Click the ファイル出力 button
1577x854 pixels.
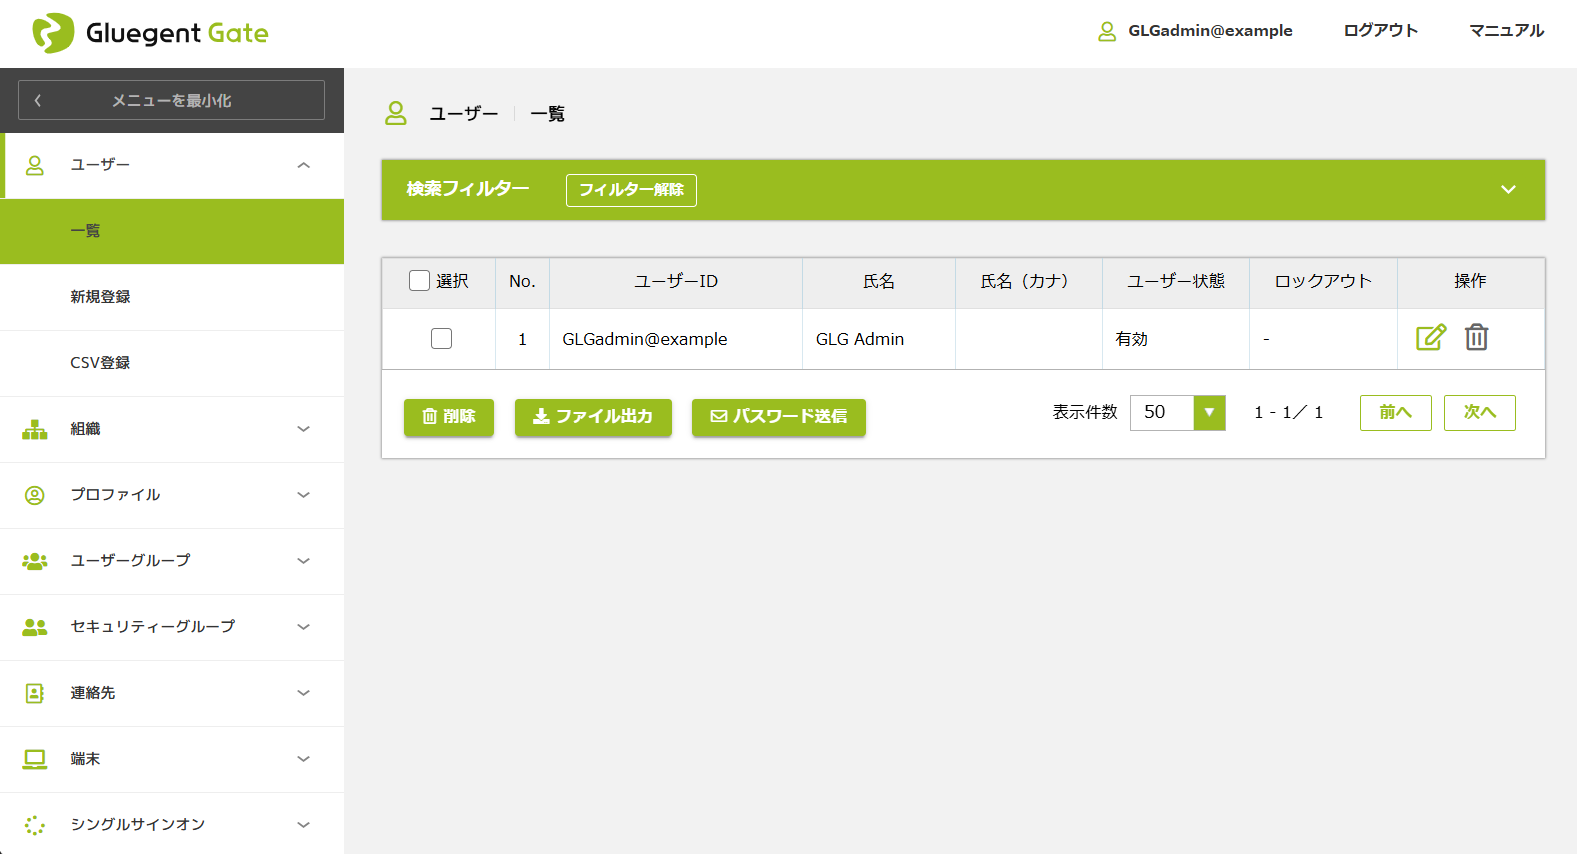[x=593, y=416]
